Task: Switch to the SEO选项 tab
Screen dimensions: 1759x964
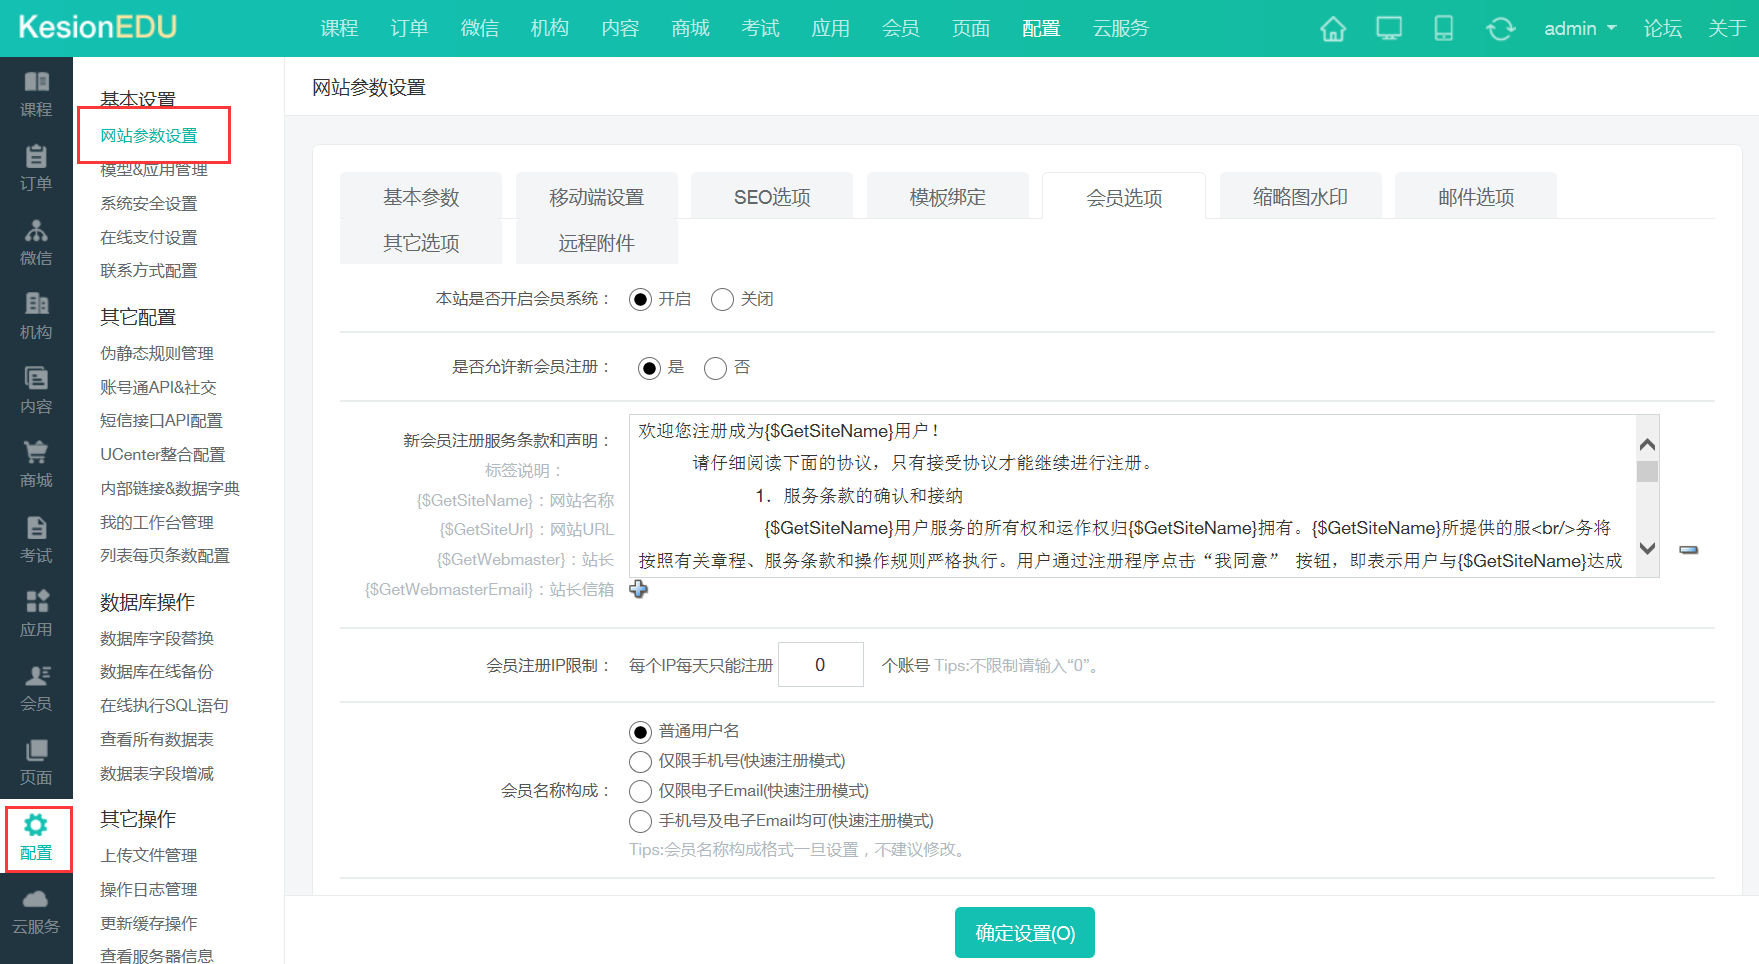Action: pos(771,196)
